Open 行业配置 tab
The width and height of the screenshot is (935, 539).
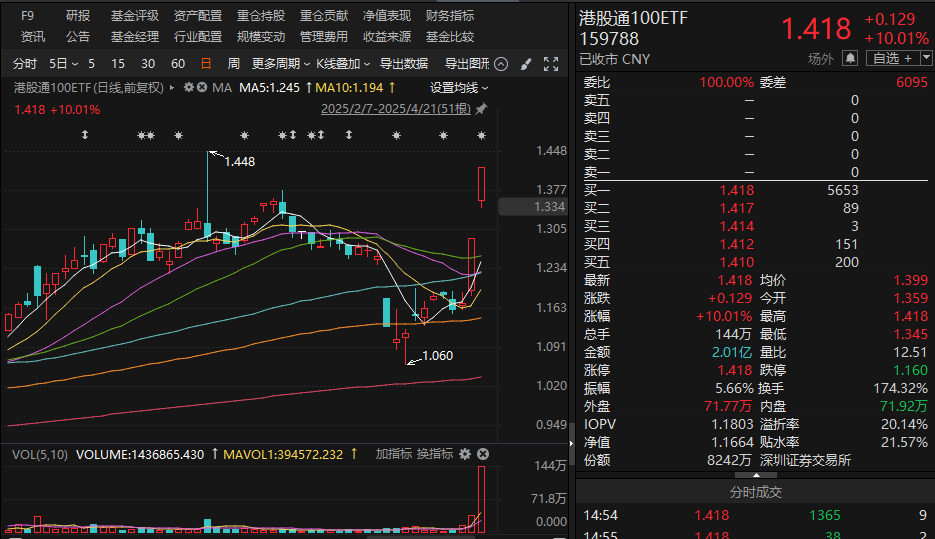pos(198,37)
